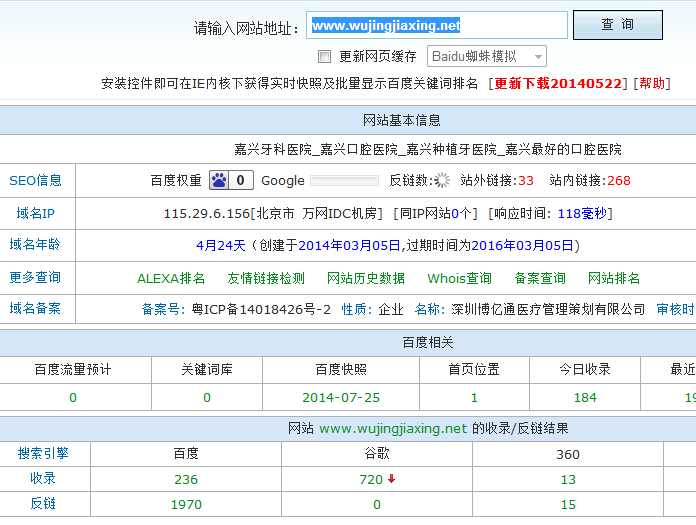Click the 查询 button
Viewport: 696px width, 525px height.
click(617, 25)
